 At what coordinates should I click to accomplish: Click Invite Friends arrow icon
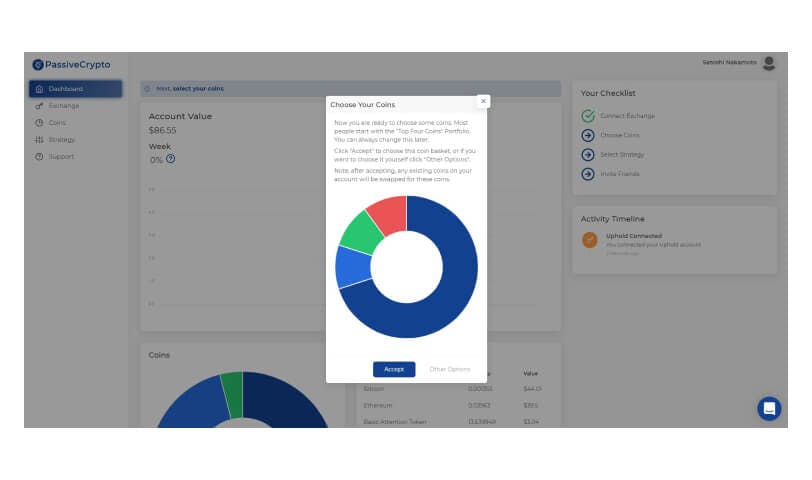[x=588, y=174]
